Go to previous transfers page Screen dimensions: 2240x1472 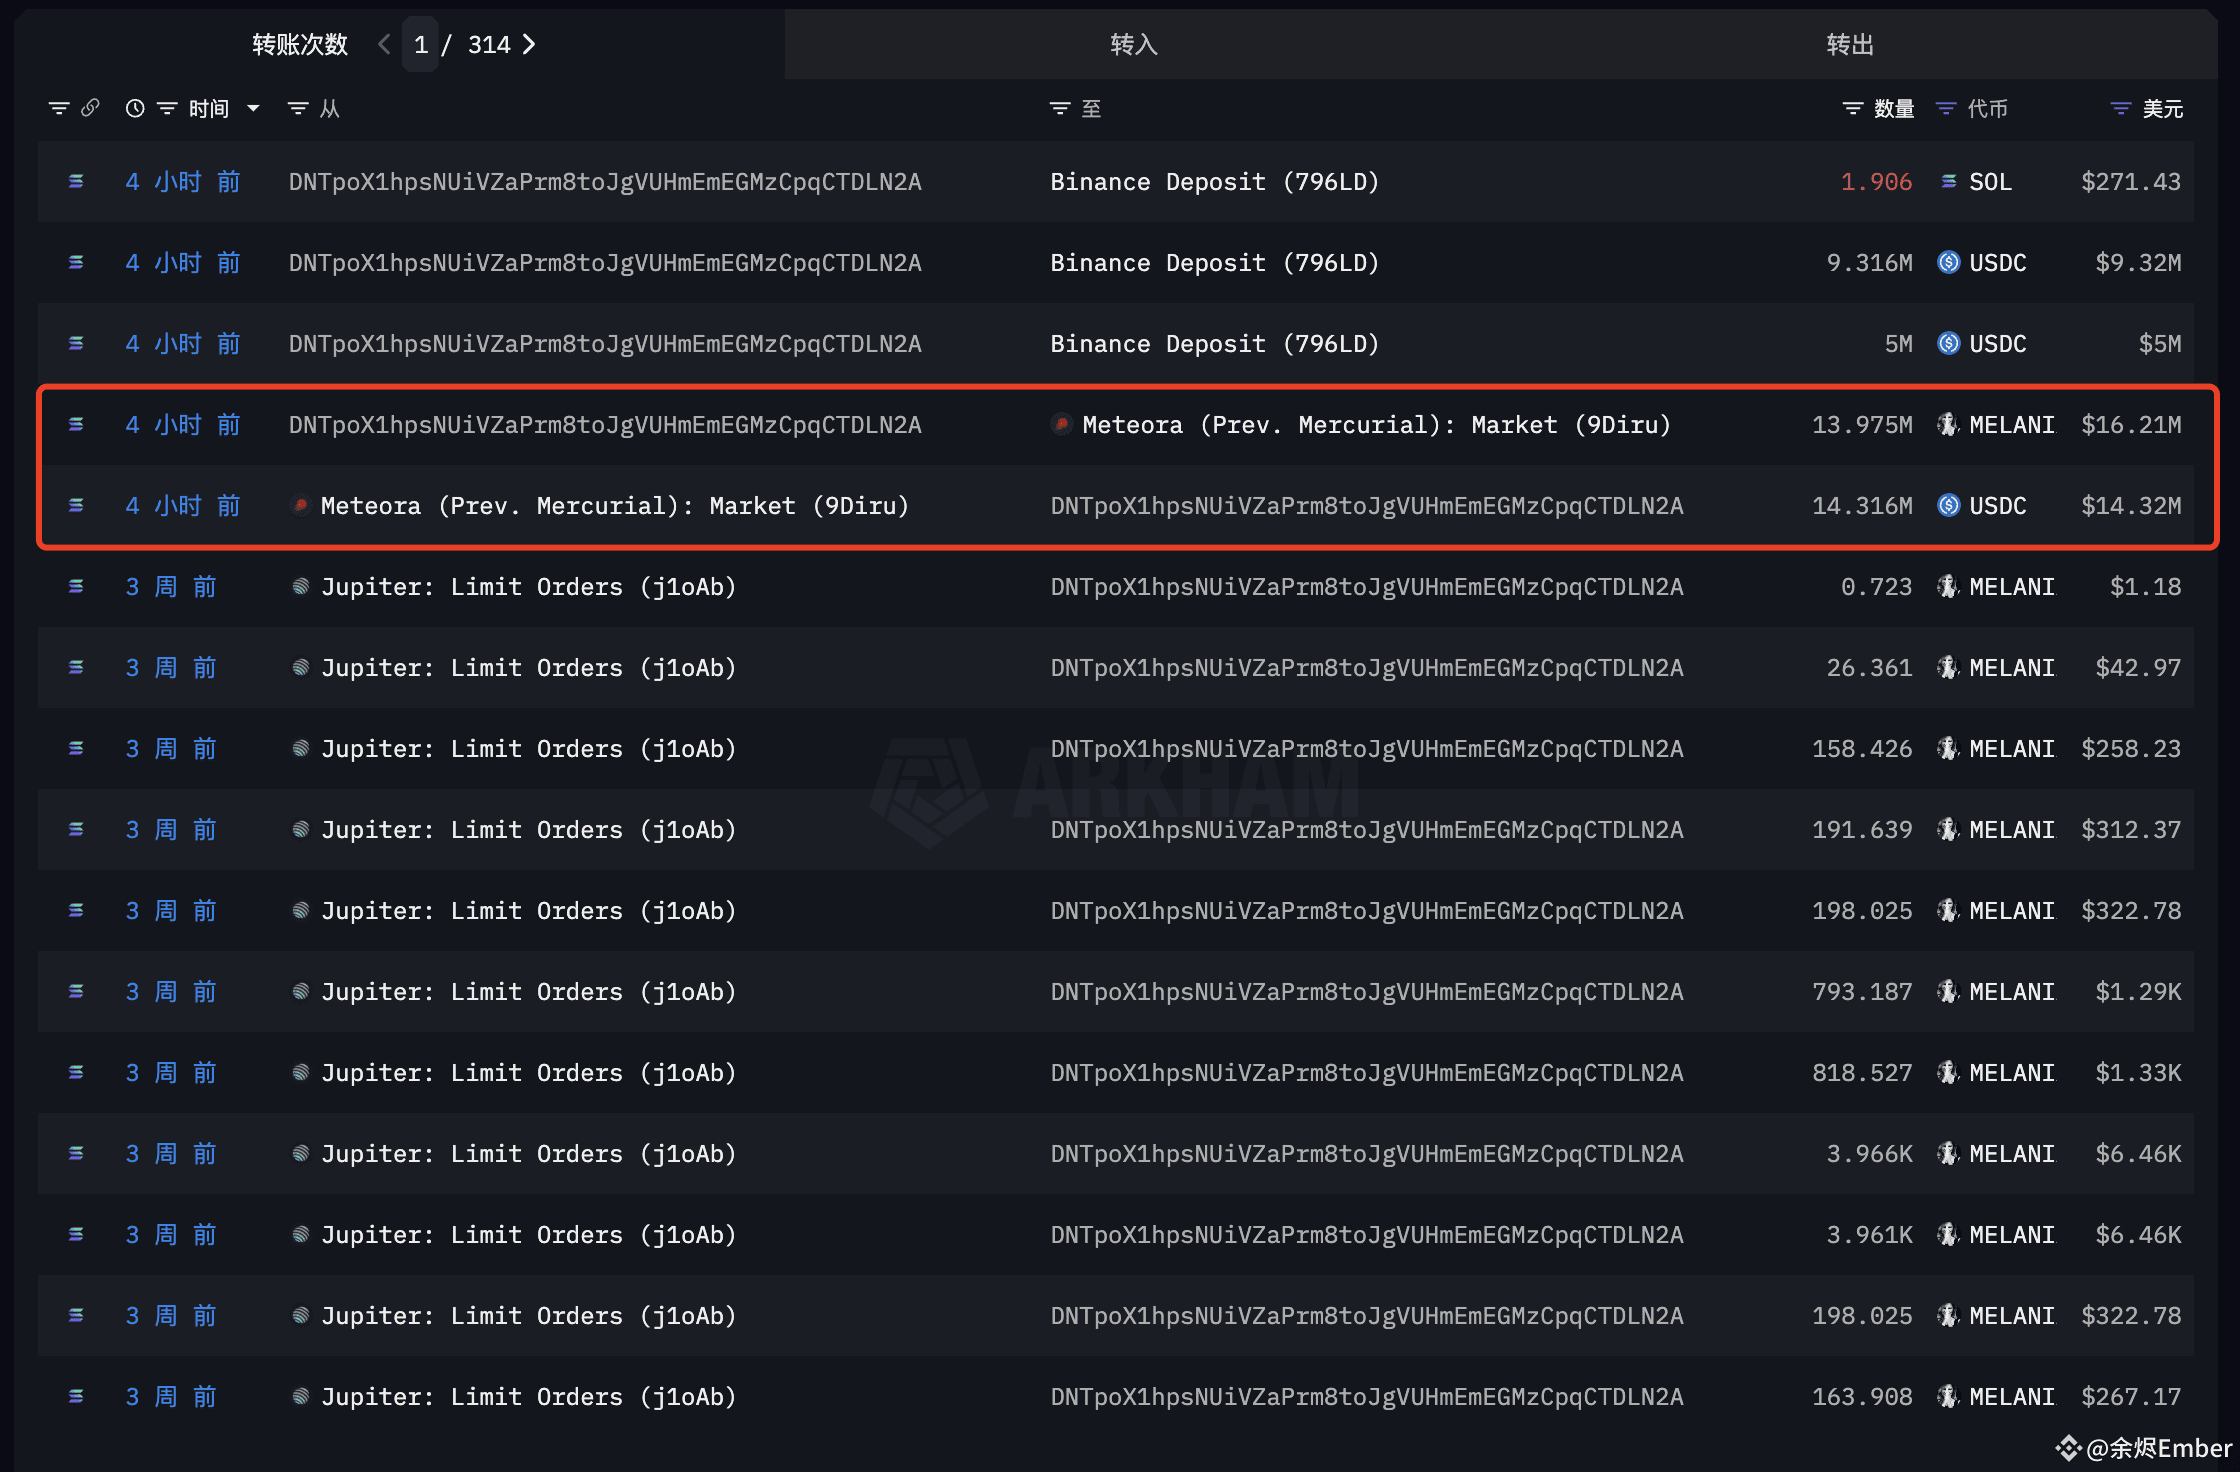(385, 45)
